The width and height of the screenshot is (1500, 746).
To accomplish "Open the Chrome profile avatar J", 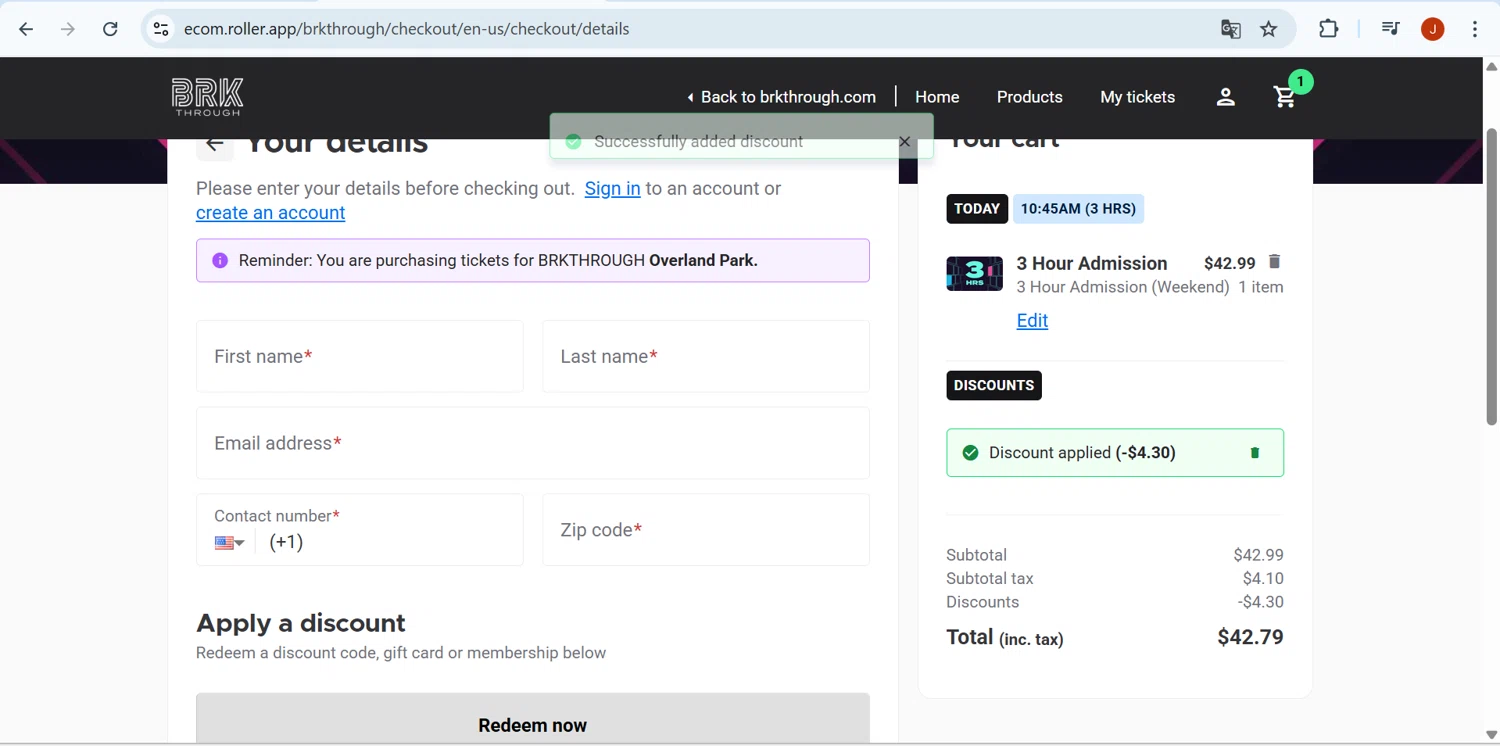I will pyautogui.click(x=1432, y=29).
